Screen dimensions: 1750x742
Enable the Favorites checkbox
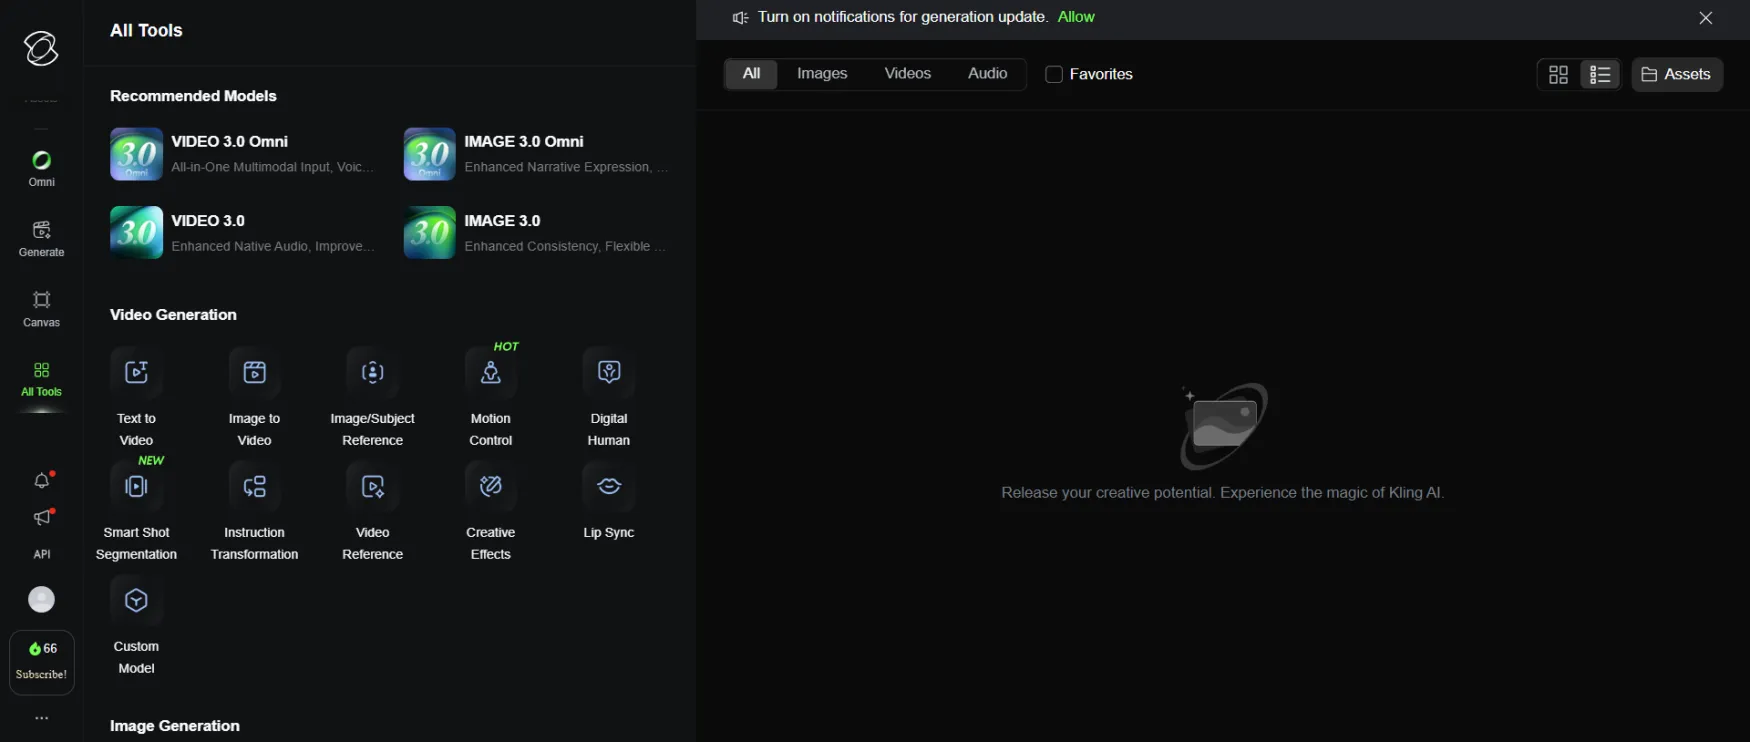pos(1053,74)
